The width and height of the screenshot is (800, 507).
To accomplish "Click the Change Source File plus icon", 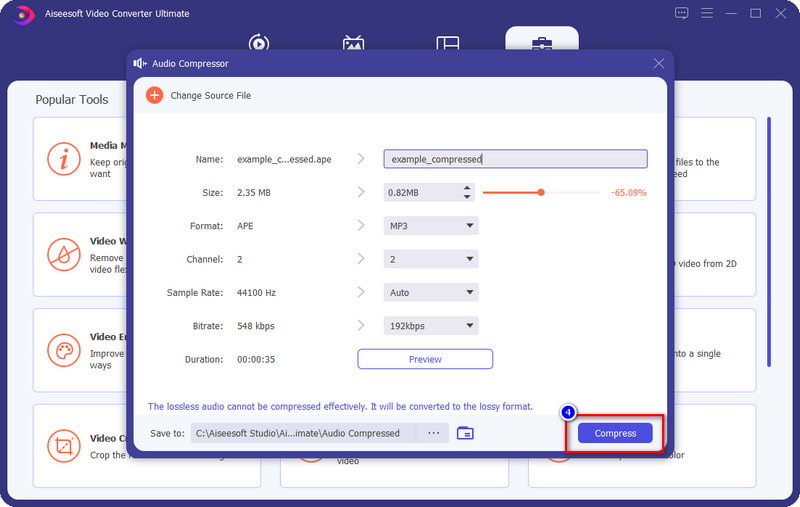I will (x=154, y=95).
